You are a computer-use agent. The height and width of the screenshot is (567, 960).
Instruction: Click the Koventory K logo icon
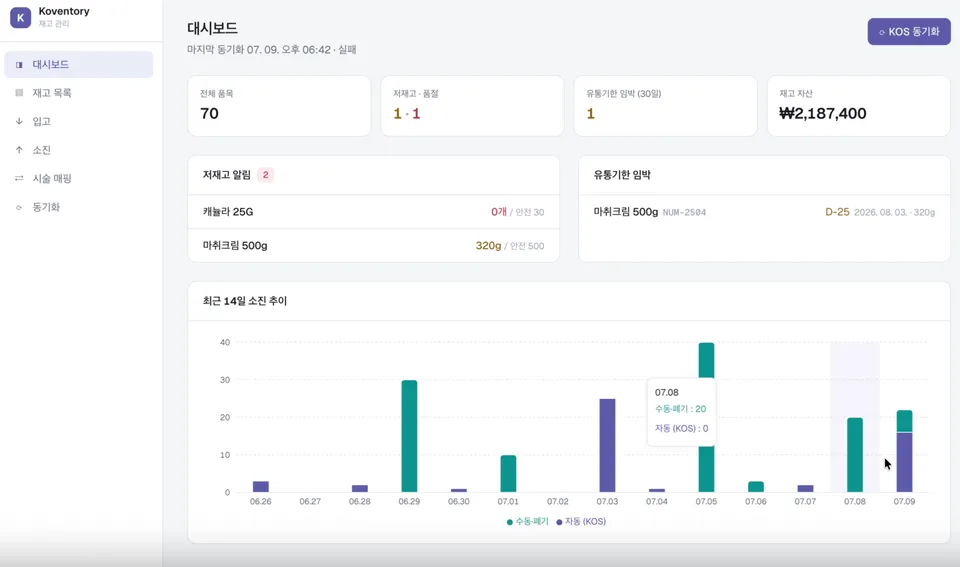point(20,18)
